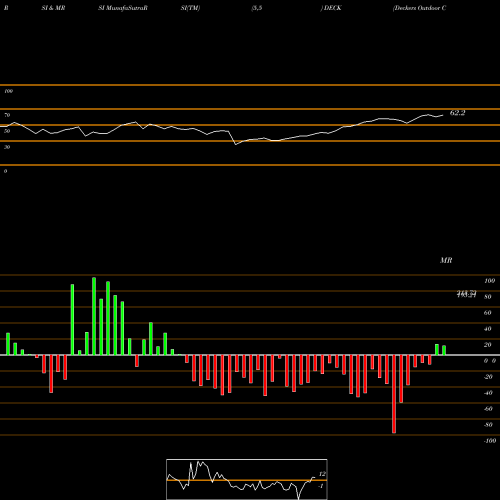Viewport: 500px width, 500px height.
Task: Click the MR indicator title
Action: coord(446,260)
